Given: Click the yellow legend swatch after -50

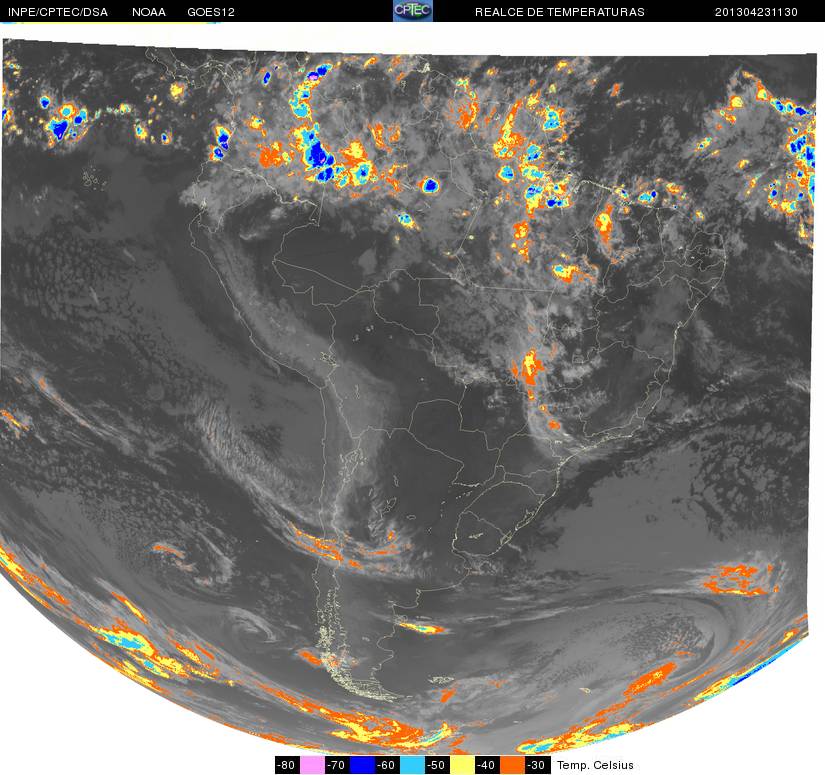Looking at the screenshot, I should 462,765.
